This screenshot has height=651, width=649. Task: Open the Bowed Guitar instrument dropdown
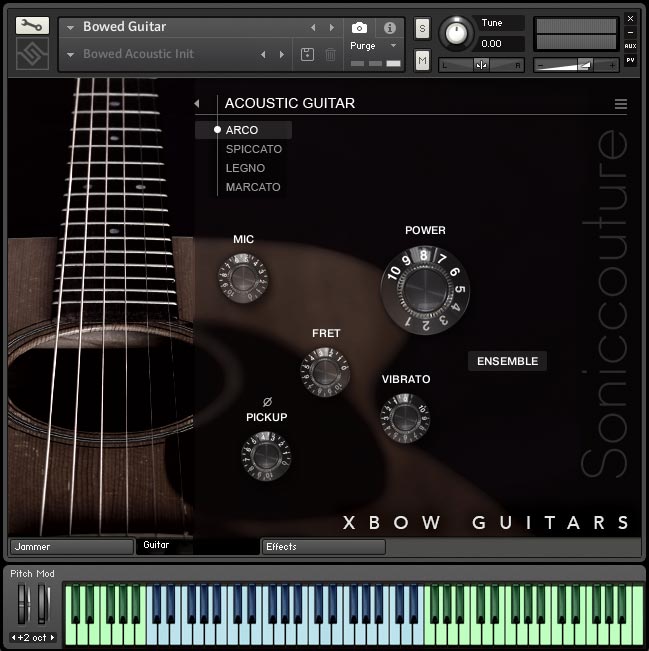pos(71,28)
